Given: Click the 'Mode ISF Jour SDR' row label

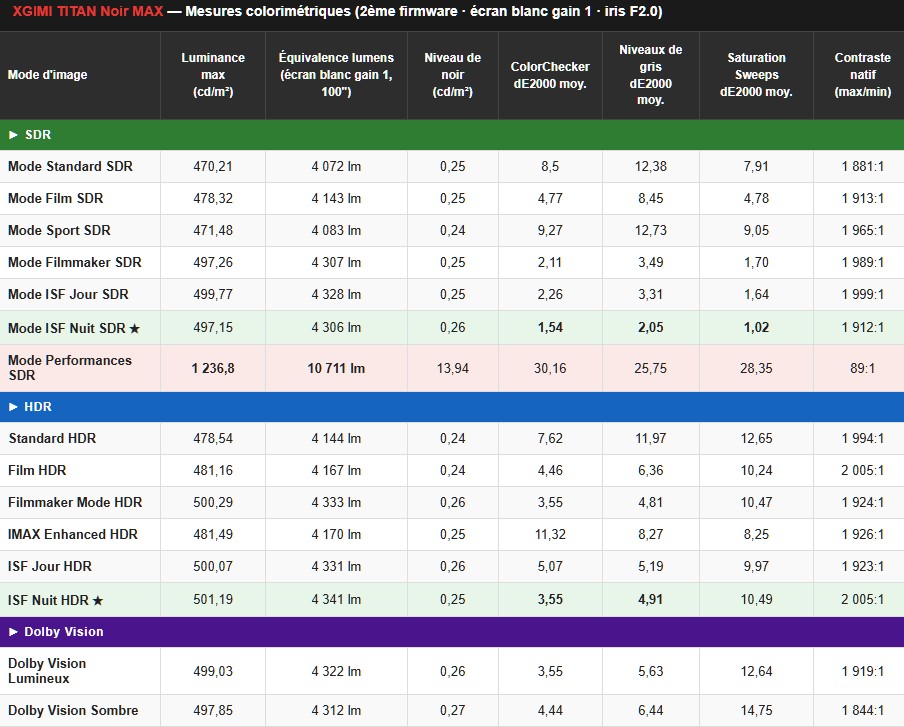Looking at the screenshot, I should [x=68, y=295].
